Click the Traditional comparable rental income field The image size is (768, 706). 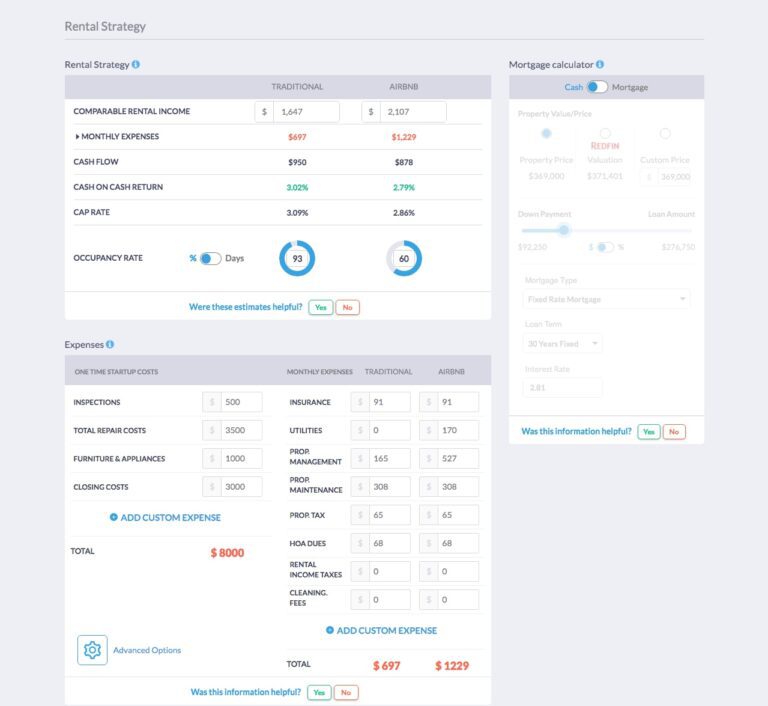click(305, 112)
